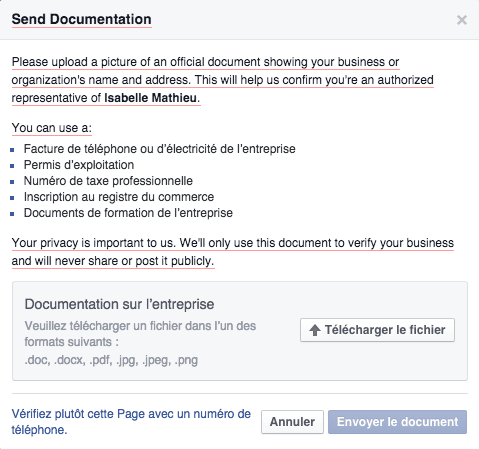Click Envoyer le document button
479x449 pixels.
397,422
